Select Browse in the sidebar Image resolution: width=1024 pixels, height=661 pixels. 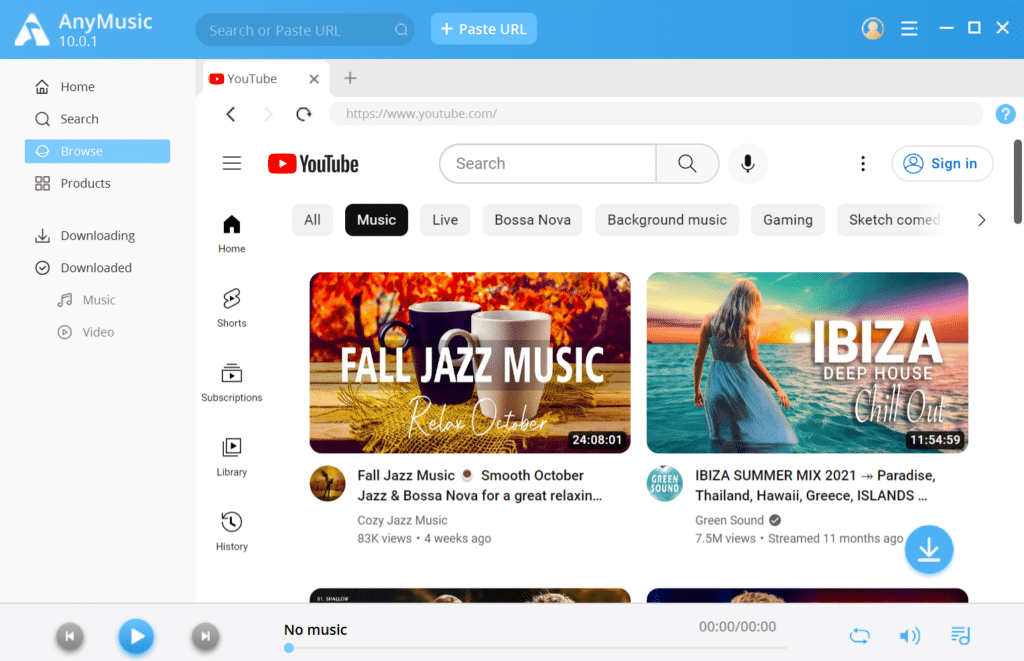coord(97,151)
